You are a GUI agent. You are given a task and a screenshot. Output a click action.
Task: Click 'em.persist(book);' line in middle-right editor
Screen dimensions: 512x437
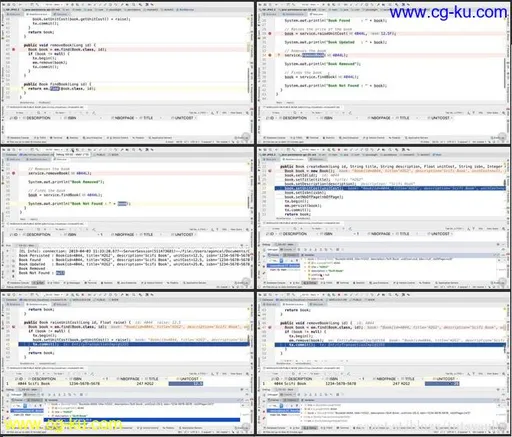click(303, 206)
